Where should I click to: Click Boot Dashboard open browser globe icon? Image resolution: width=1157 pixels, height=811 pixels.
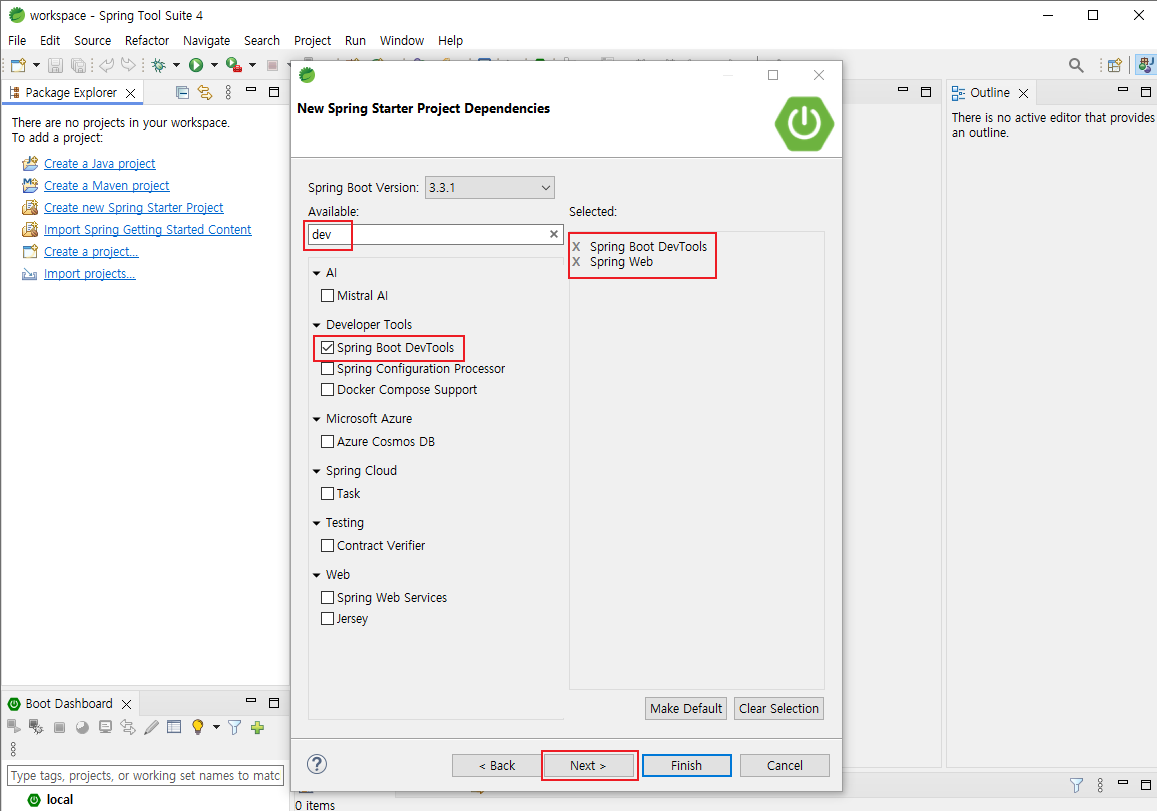tap(82, 728)
